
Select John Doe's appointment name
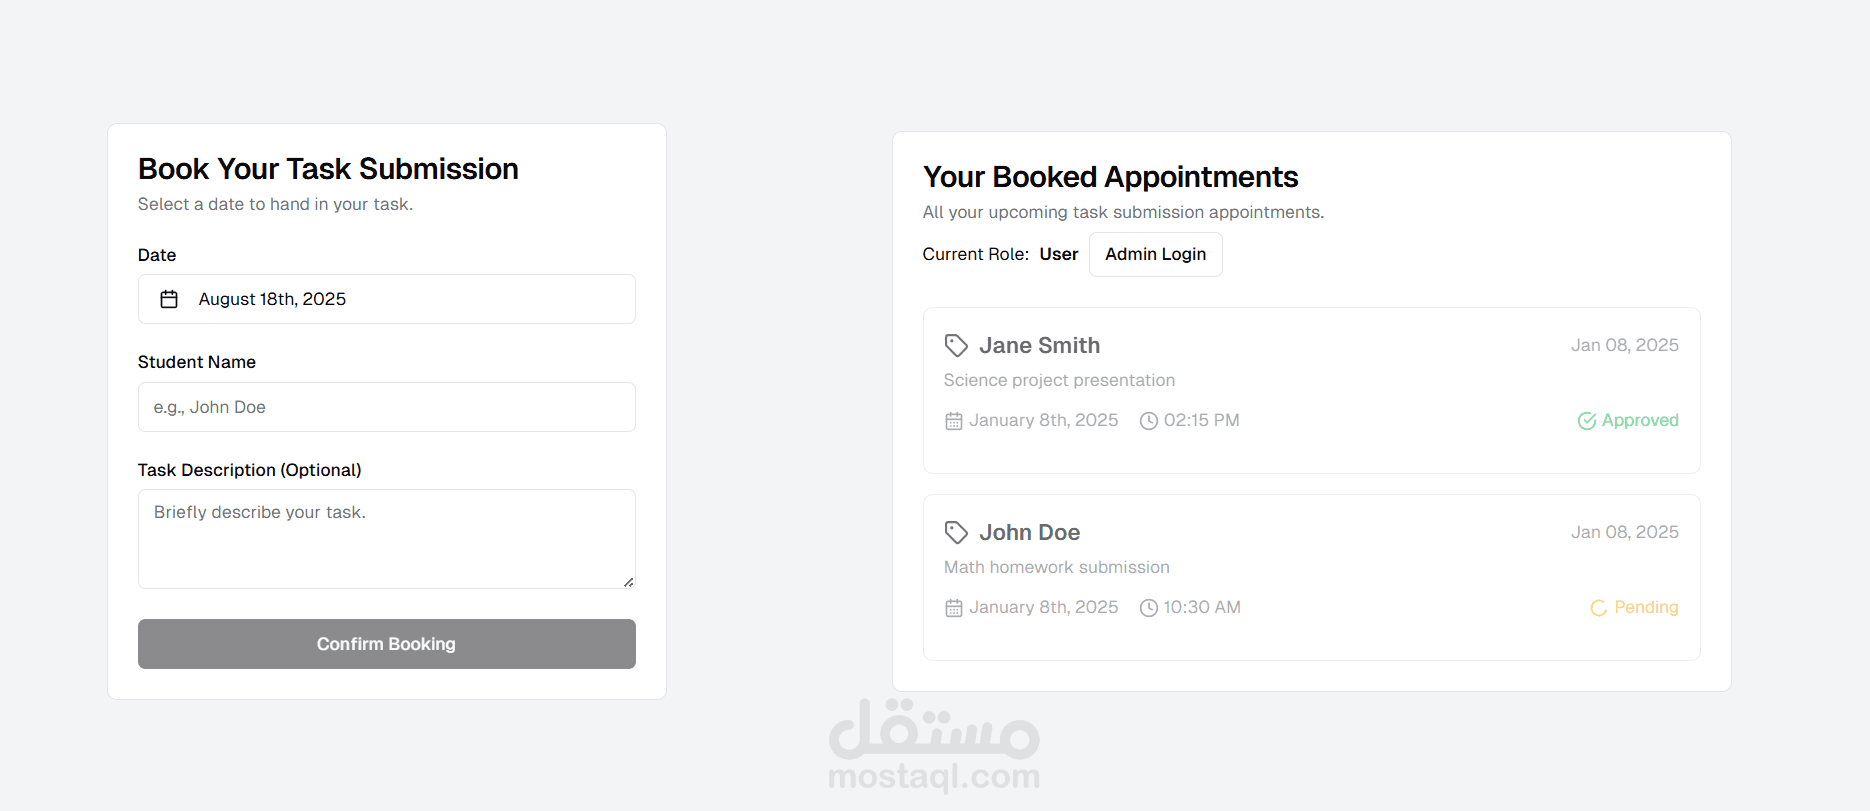click(1029, 532)
